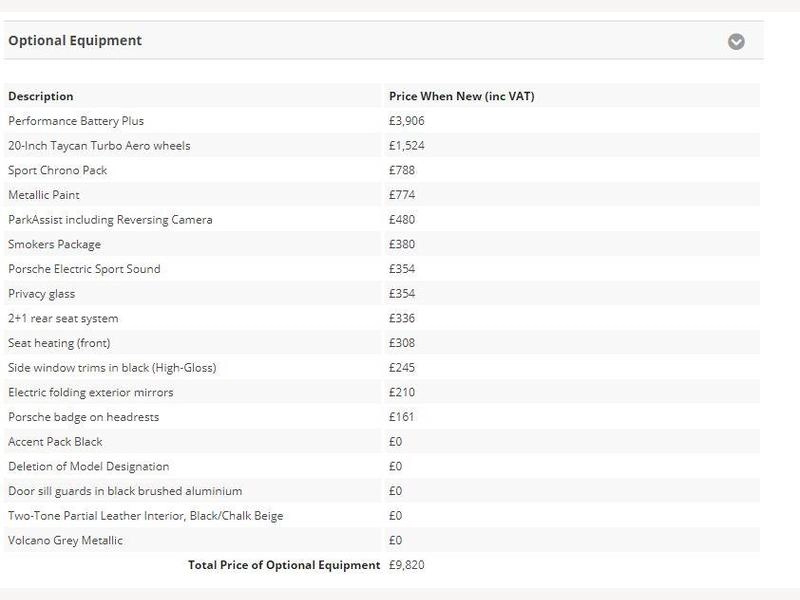Collapse the Optional Equipment section chevron
Screen dimensions: 800x600
[x=736, y=41]
